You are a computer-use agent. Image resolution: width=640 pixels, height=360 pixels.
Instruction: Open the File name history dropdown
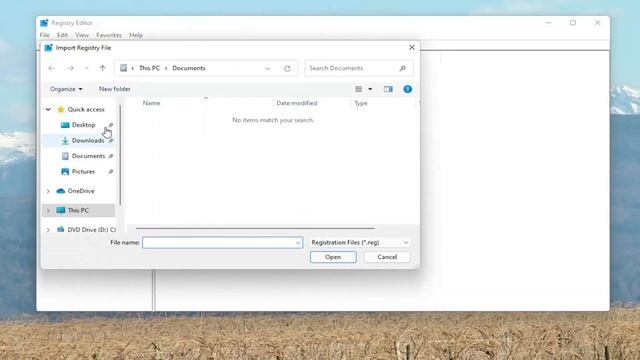(298, 243)
